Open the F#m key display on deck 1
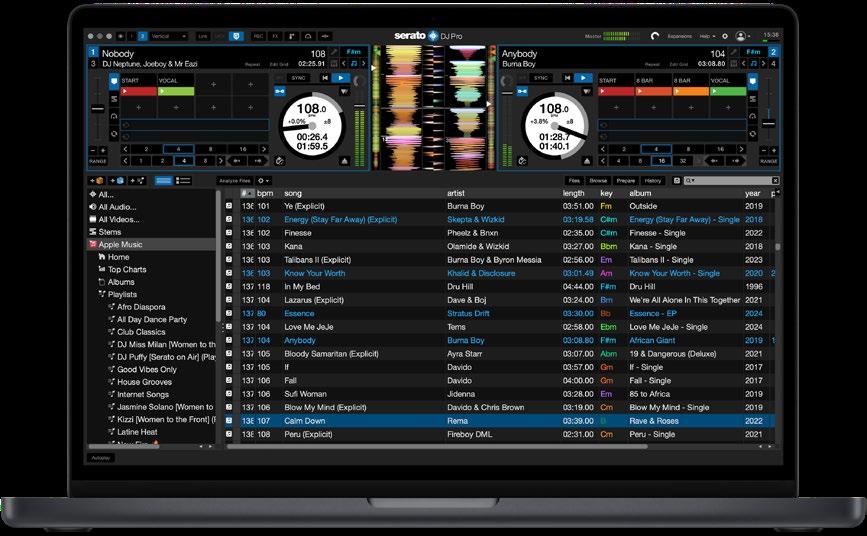Screen dimensions: 867x536 click(x=354, y=52)
